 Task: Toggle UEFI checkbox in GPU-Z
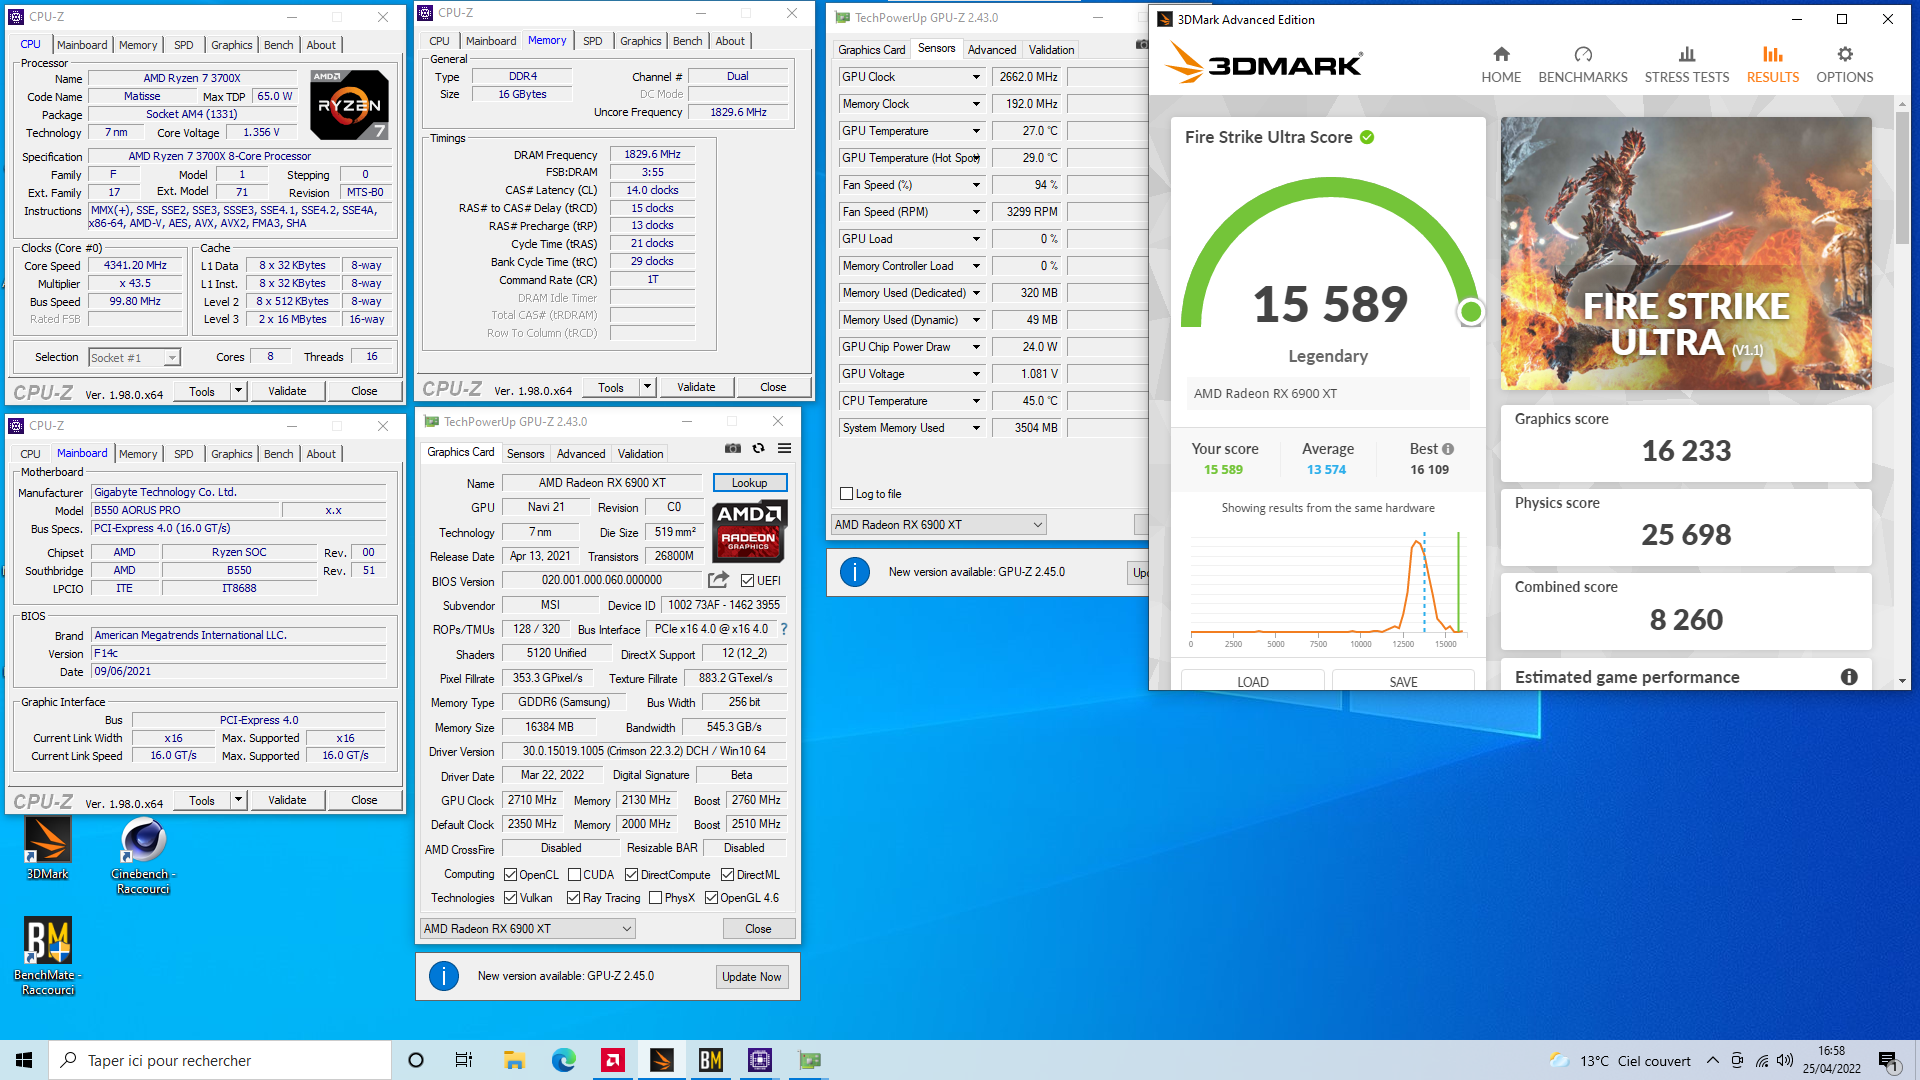coord(747,580)
